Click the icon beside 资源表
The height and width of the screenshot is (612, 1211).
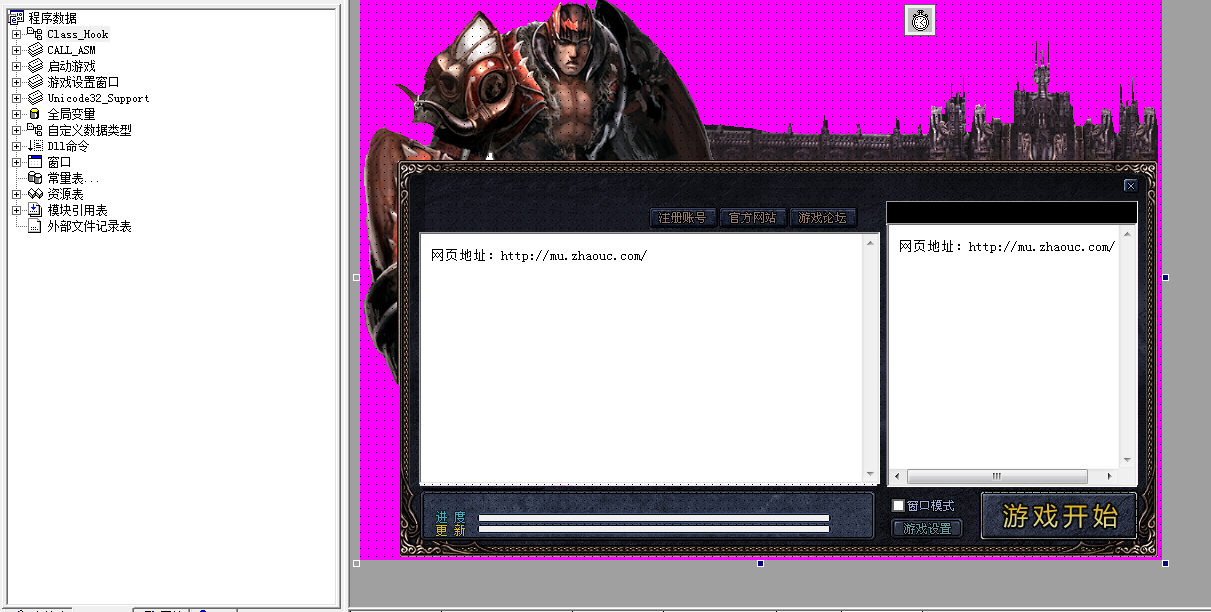pyautogui.click(x=35, y=194)
